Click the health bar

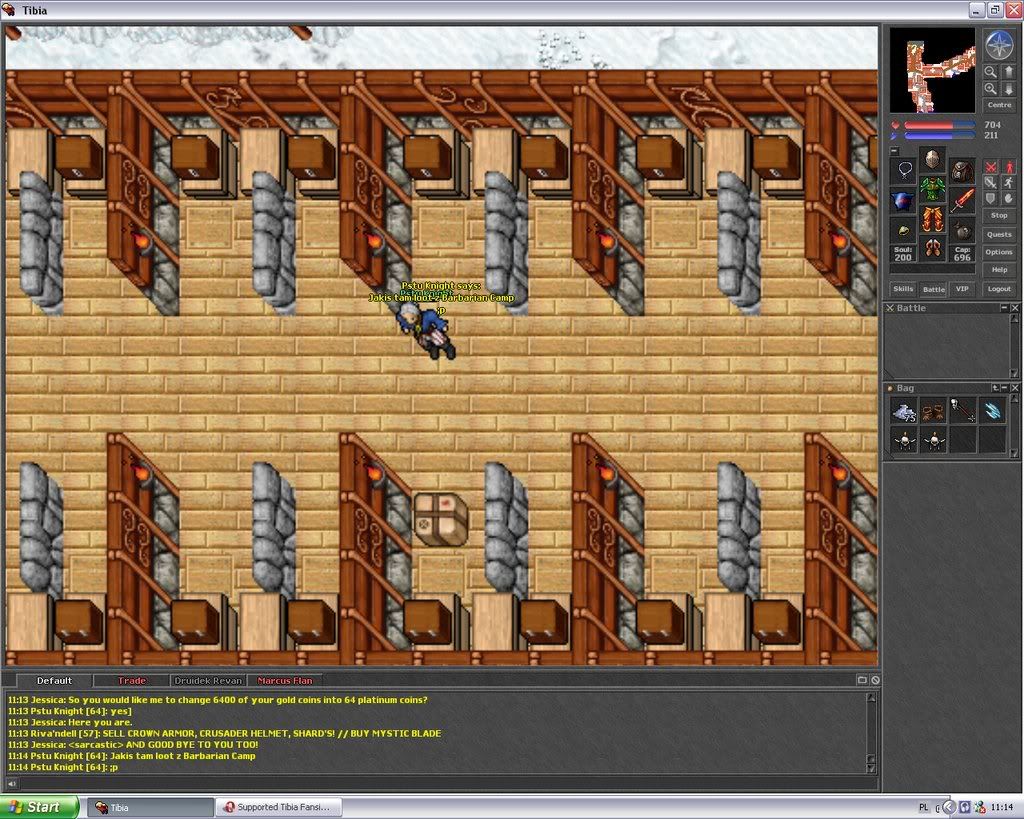pos(939,125)
